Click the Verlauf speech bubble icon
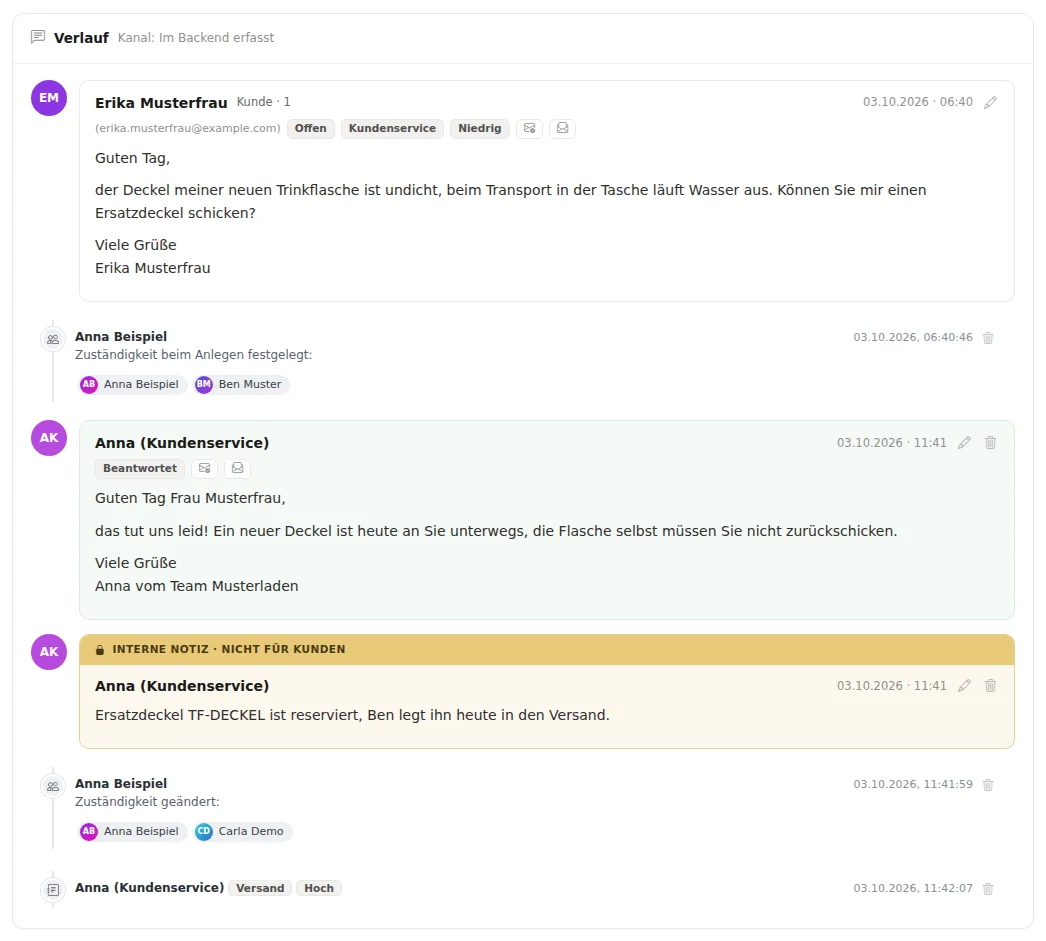This screenshot has height=941, width=1046. pyautogui.click(x=38, y=37)
